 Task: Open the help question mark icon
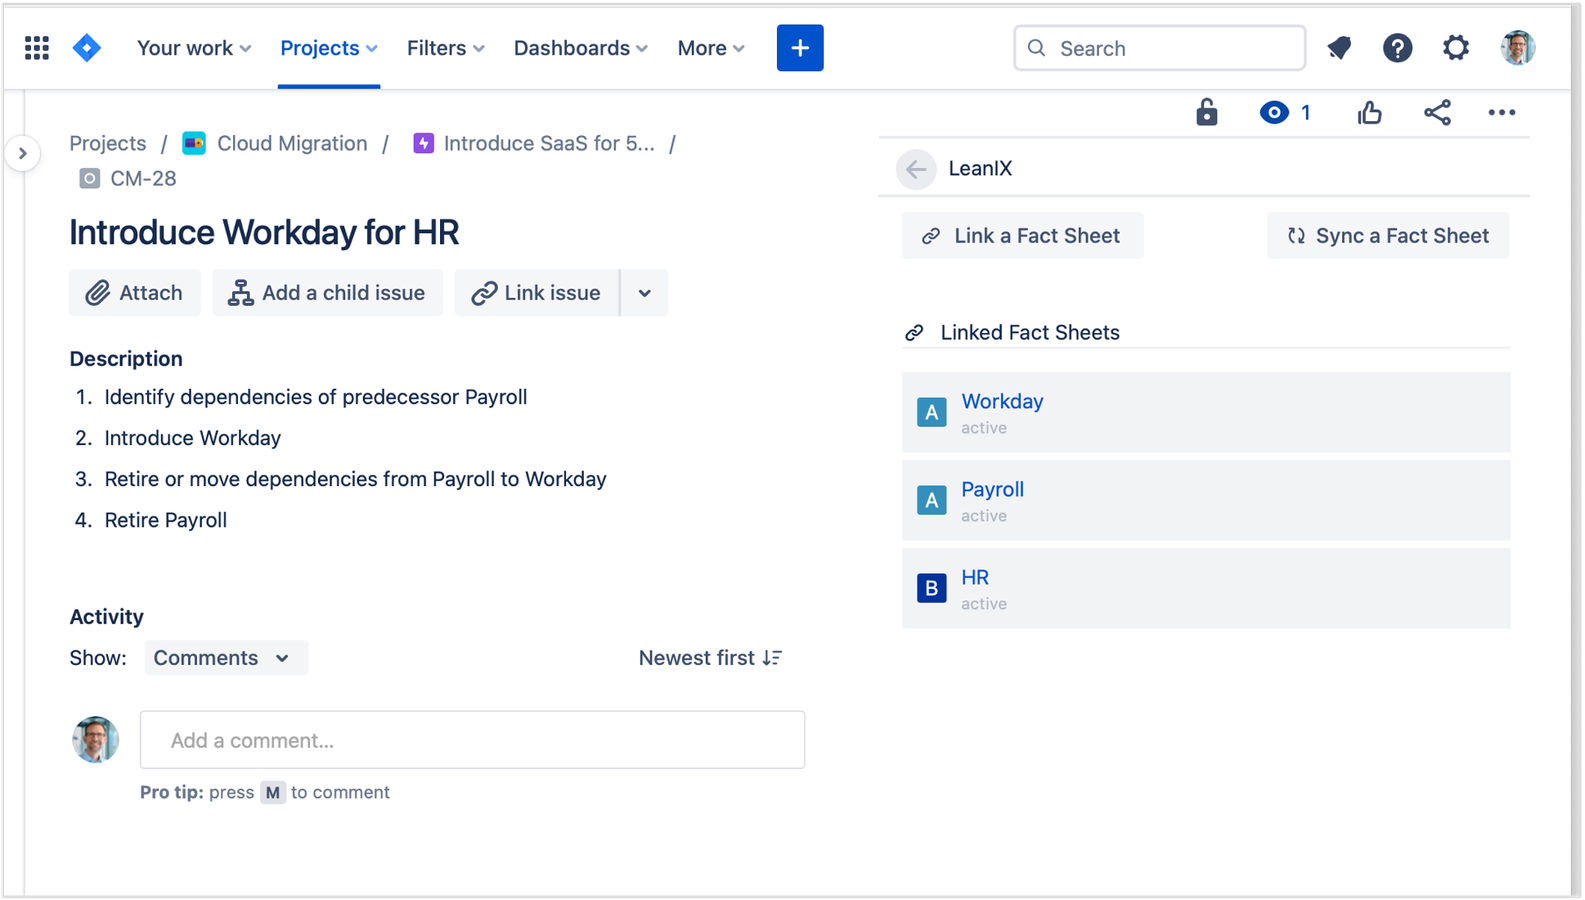coord(1397,48)
